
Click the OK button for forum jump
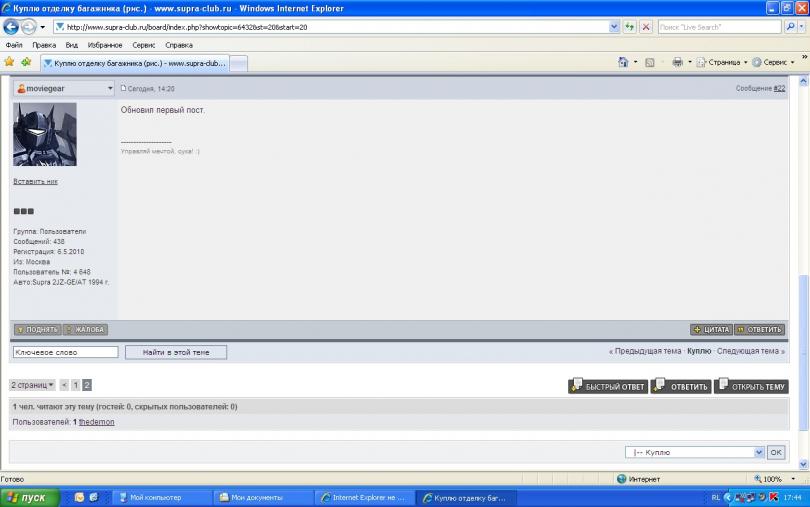click(776, 452)
